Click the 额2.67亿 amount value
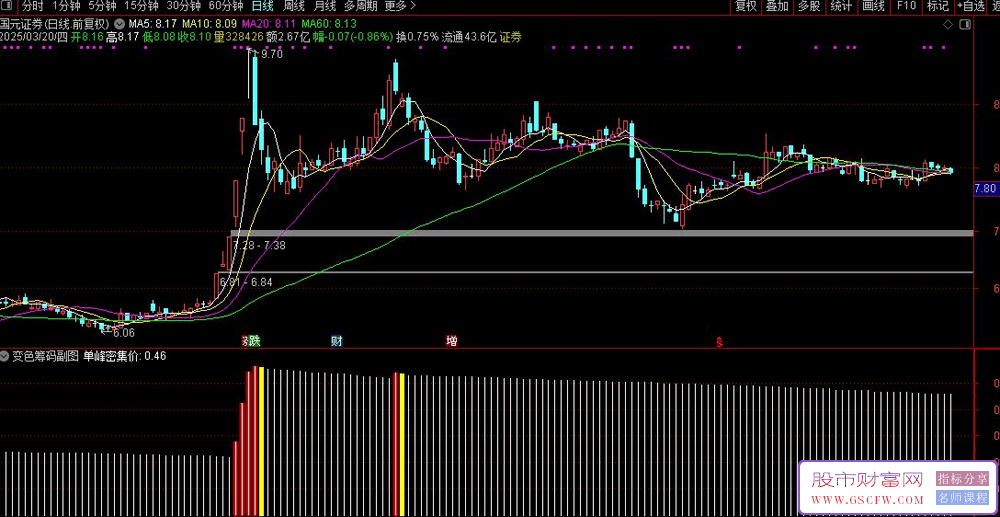Screen dimensions: 1000x517 [x=289, y=37]
